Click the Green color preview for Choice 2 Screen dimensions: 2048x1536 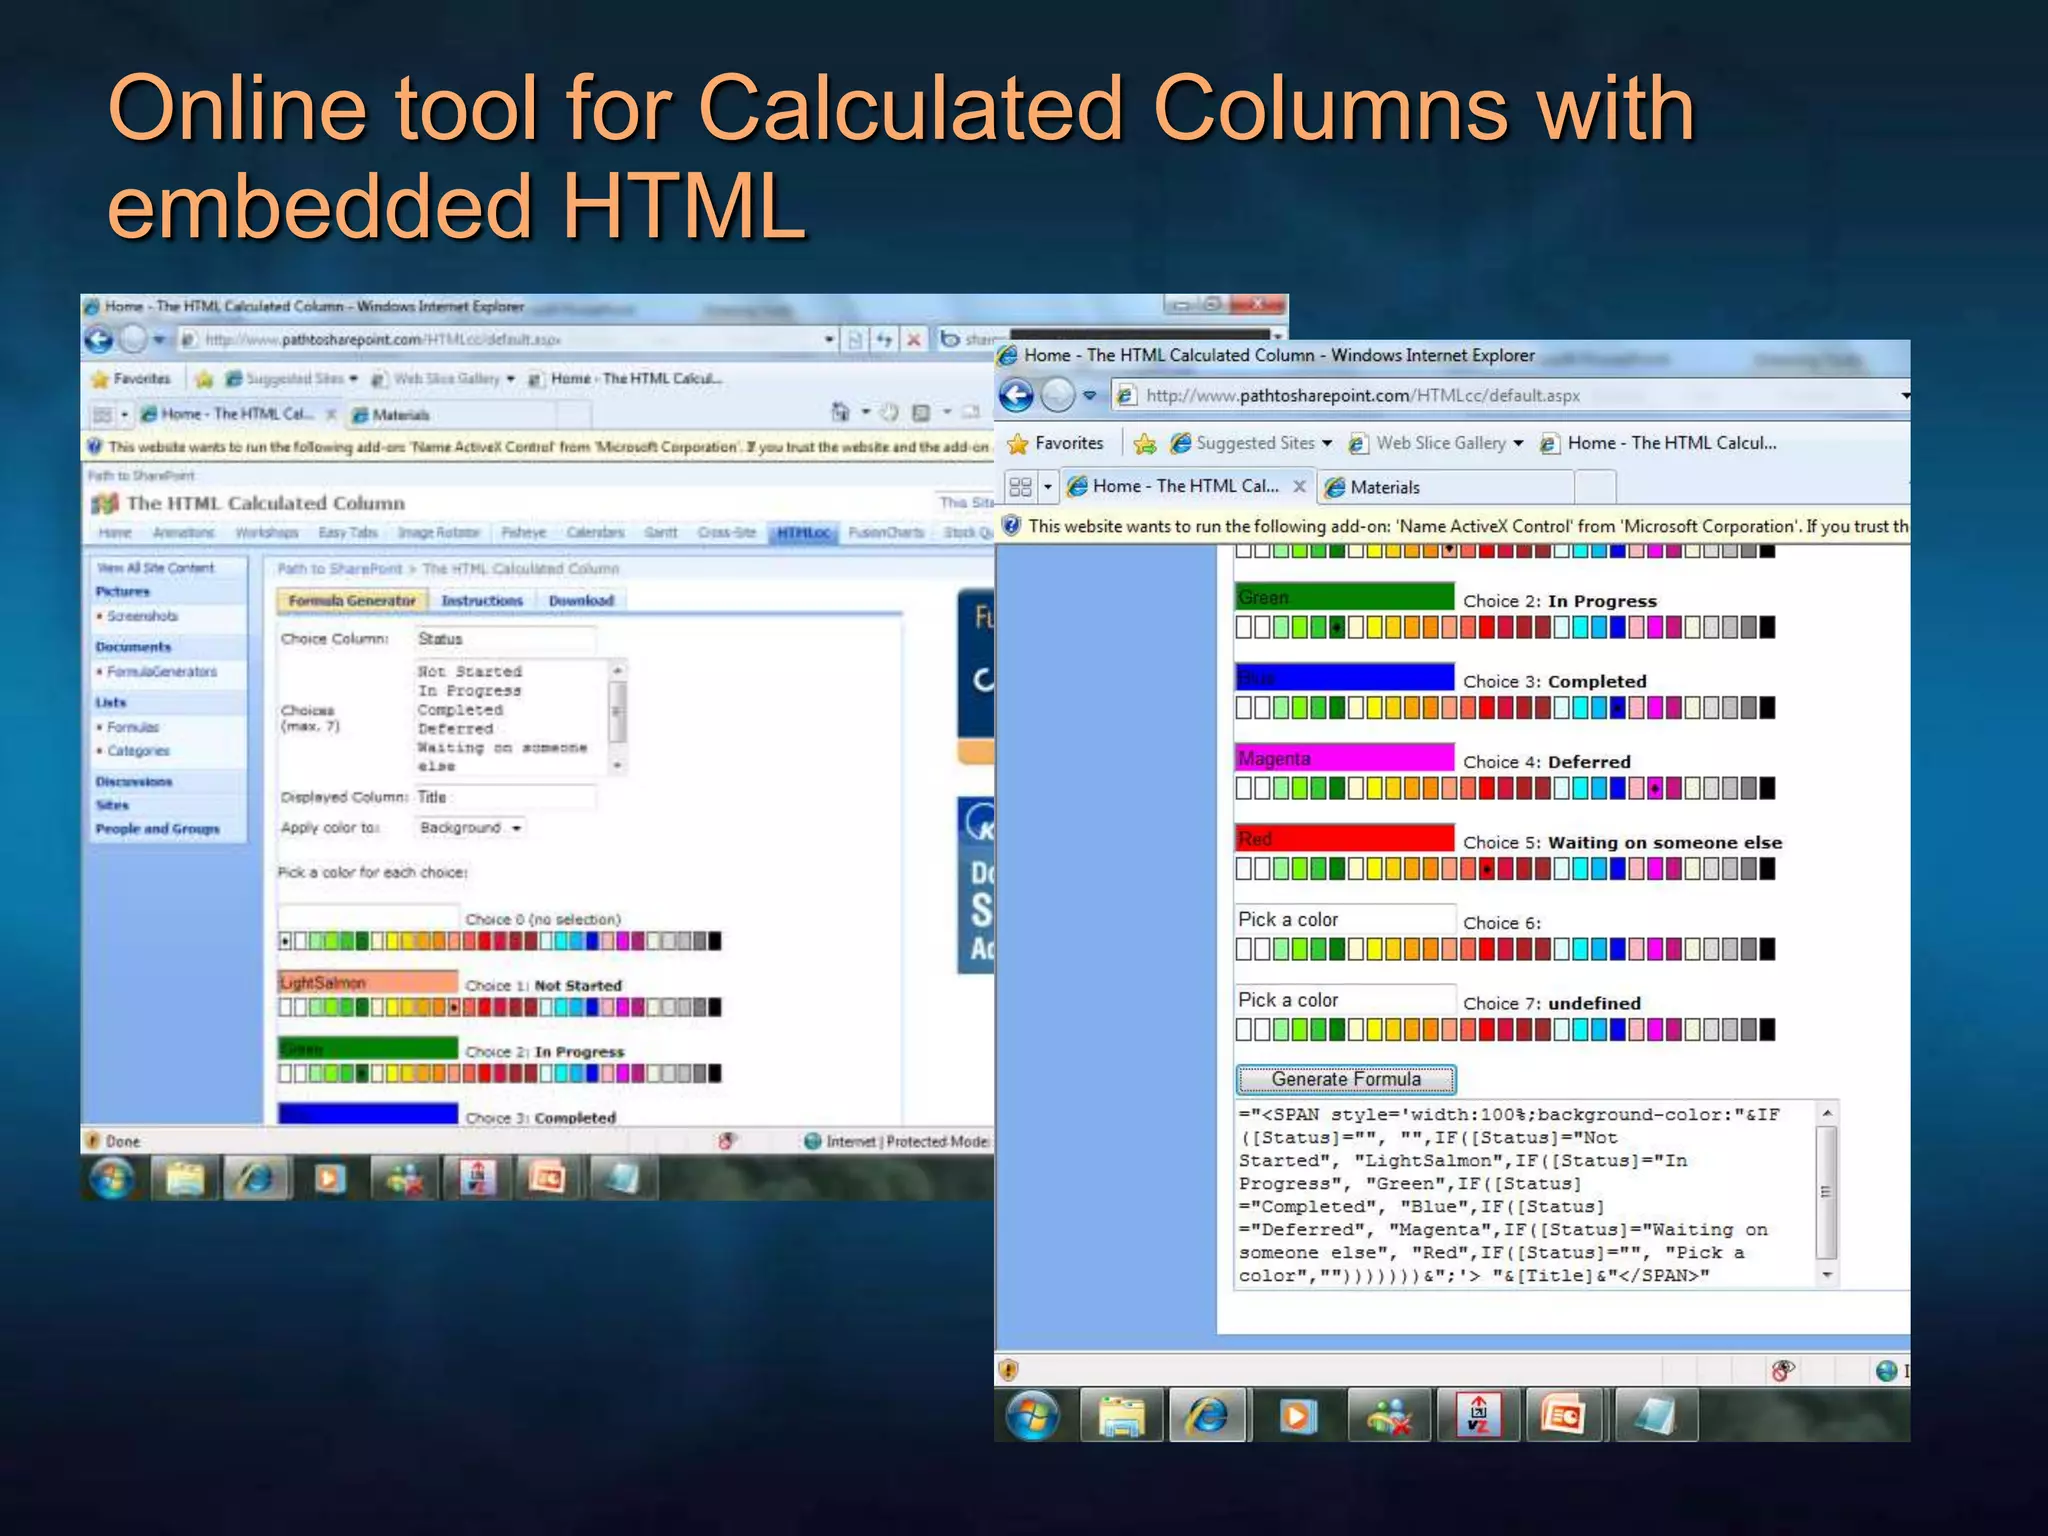click(x=1344, y=597)
